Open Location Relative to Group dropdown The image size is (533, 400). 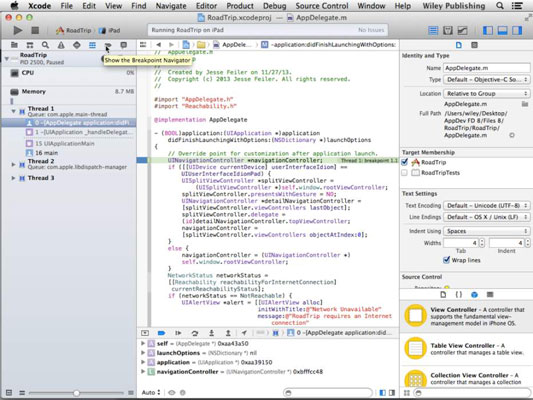486,93
